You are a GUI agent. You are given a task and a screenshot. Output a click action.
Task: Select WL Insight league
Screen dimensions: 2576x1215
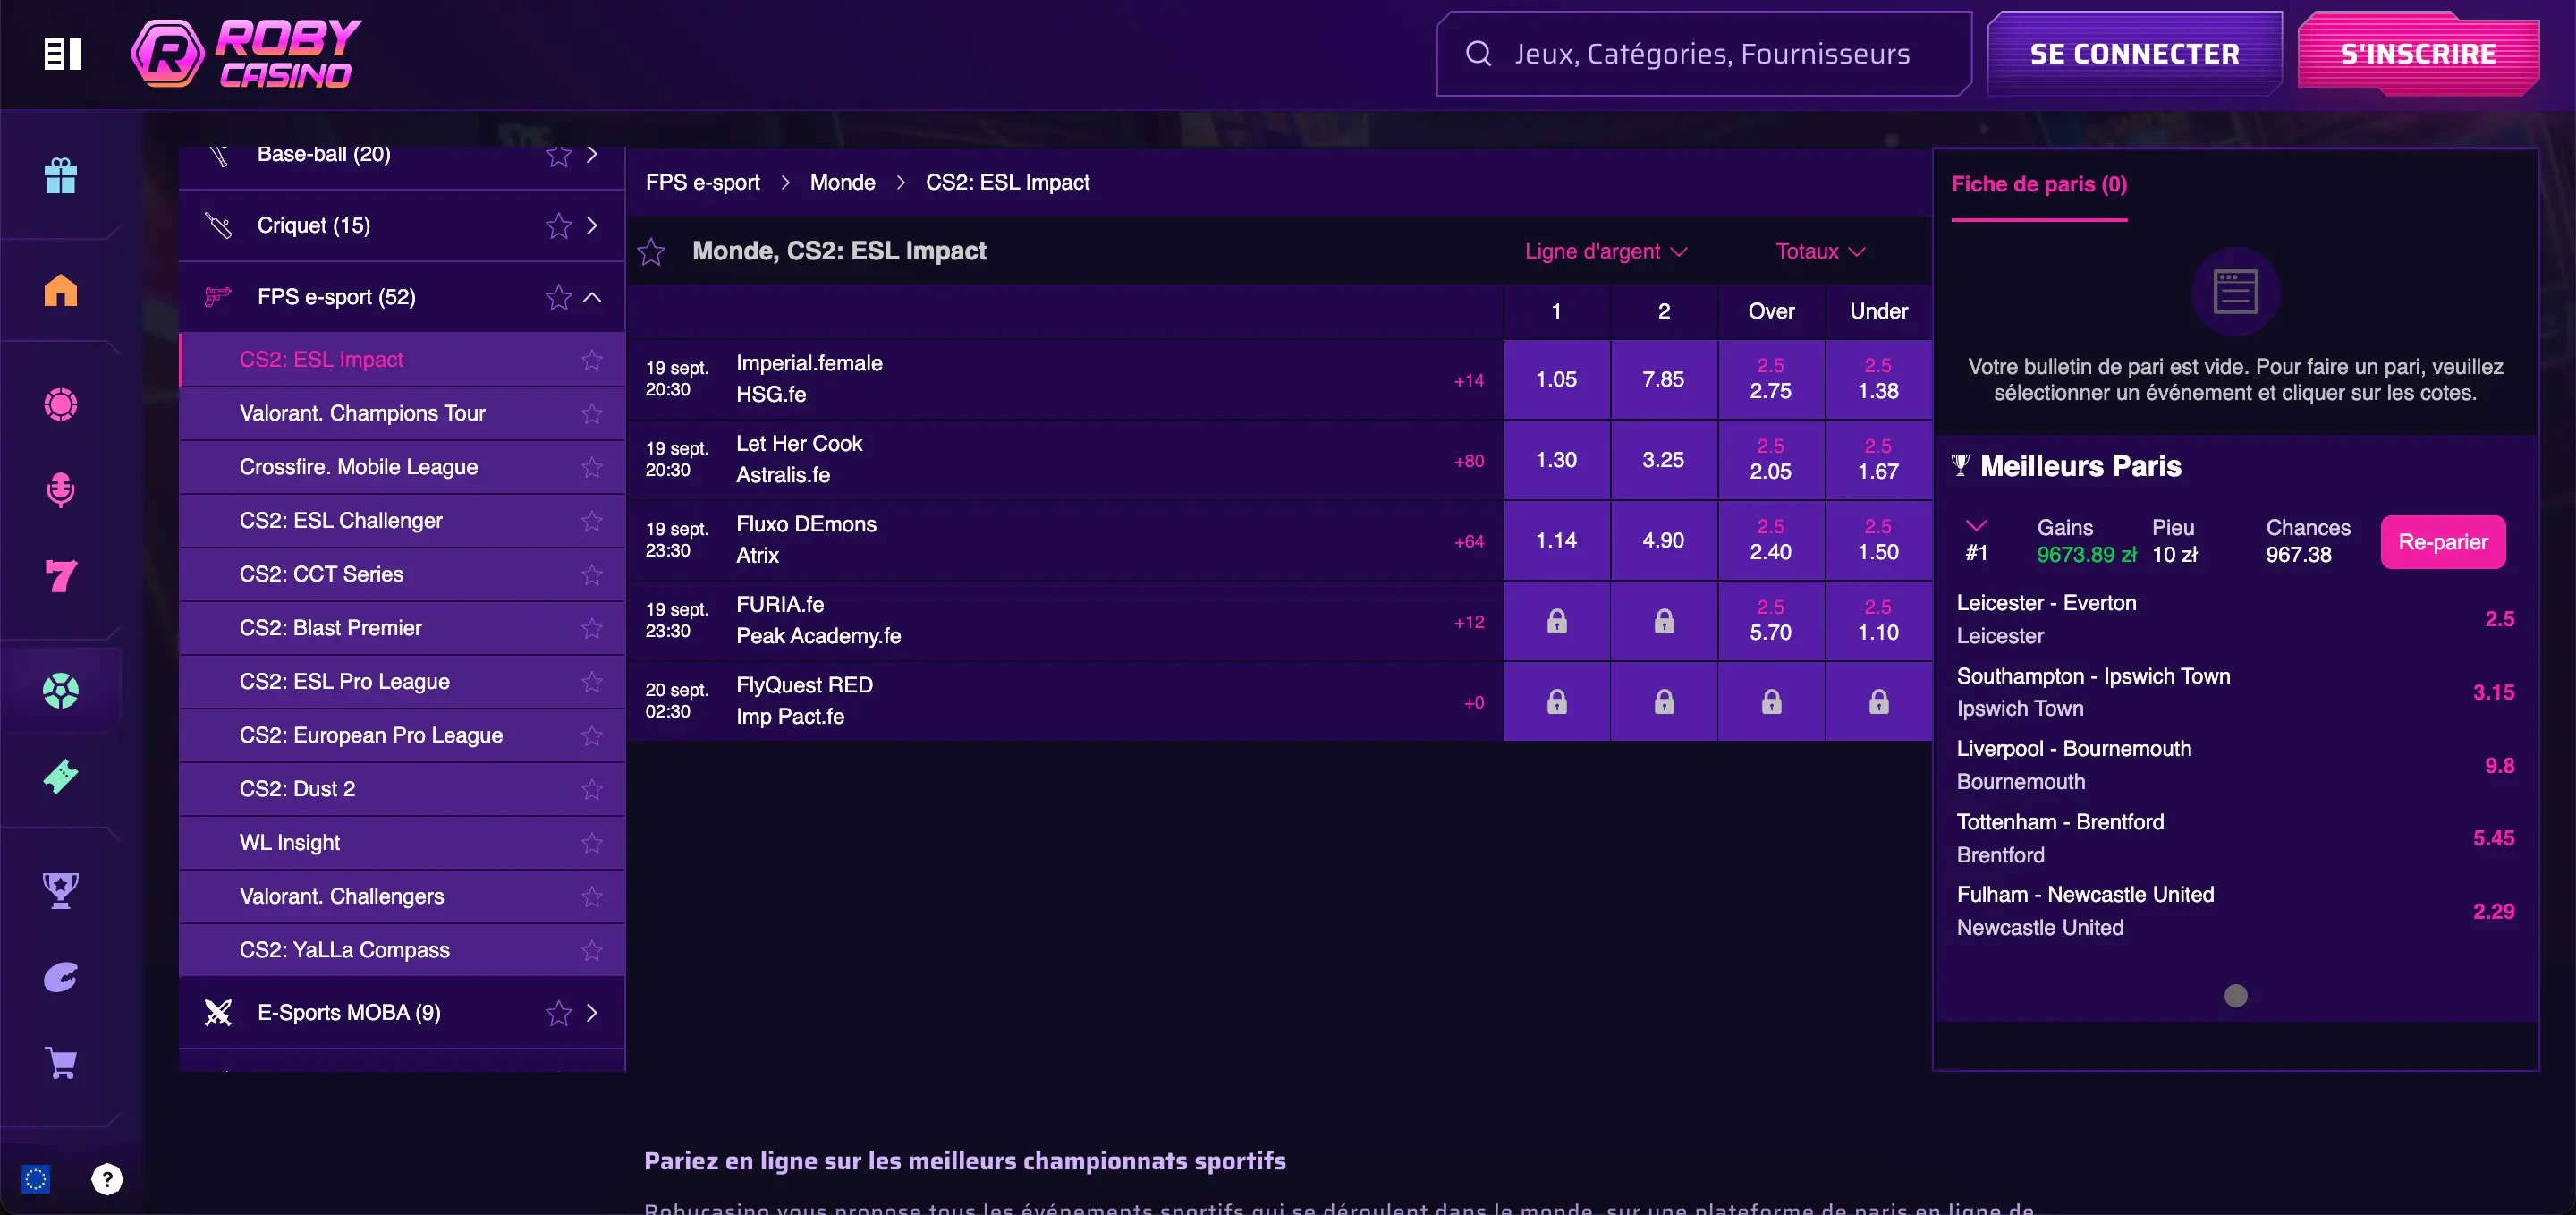(x=402, y=842)
